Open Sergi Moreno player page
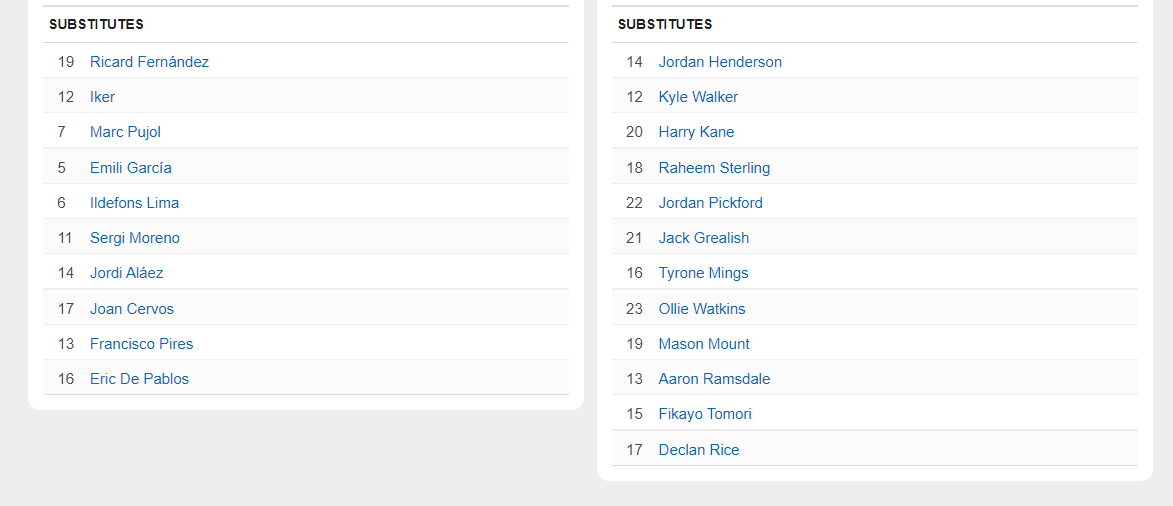1173x506 pixels. pos(135,238)
